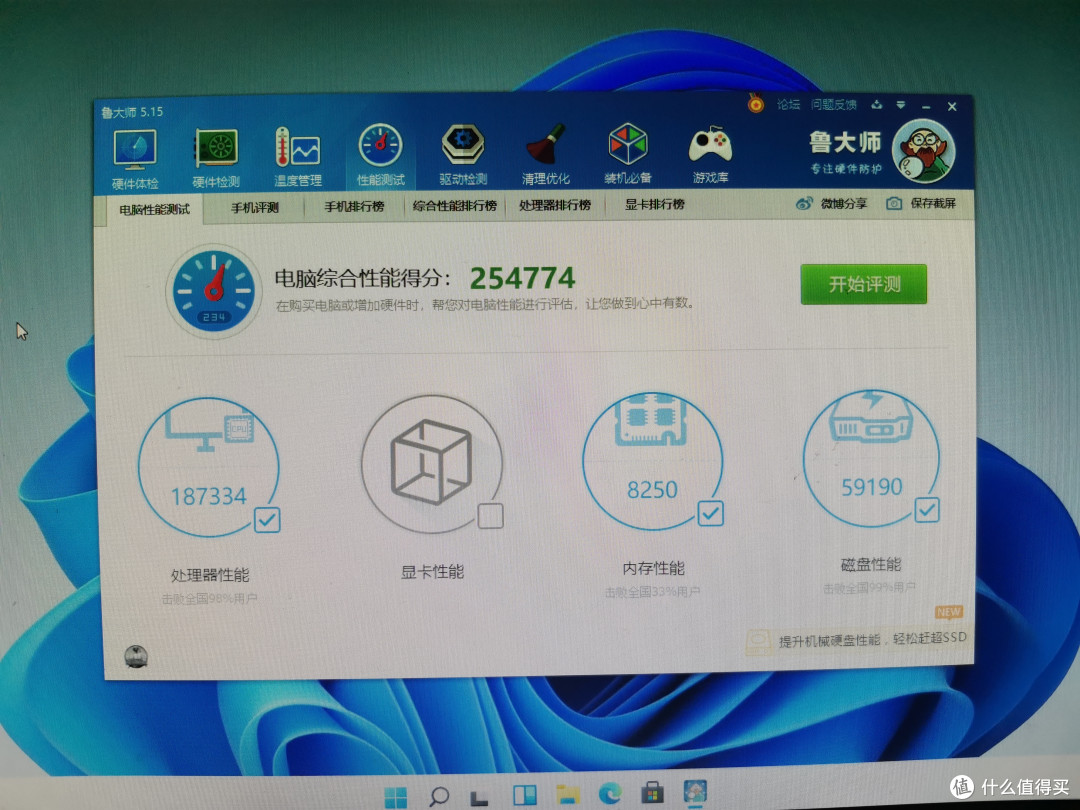The image size is (1080, 810).
Task: Open the 硬件检测 hardware detection section
Action: [216, 158]
